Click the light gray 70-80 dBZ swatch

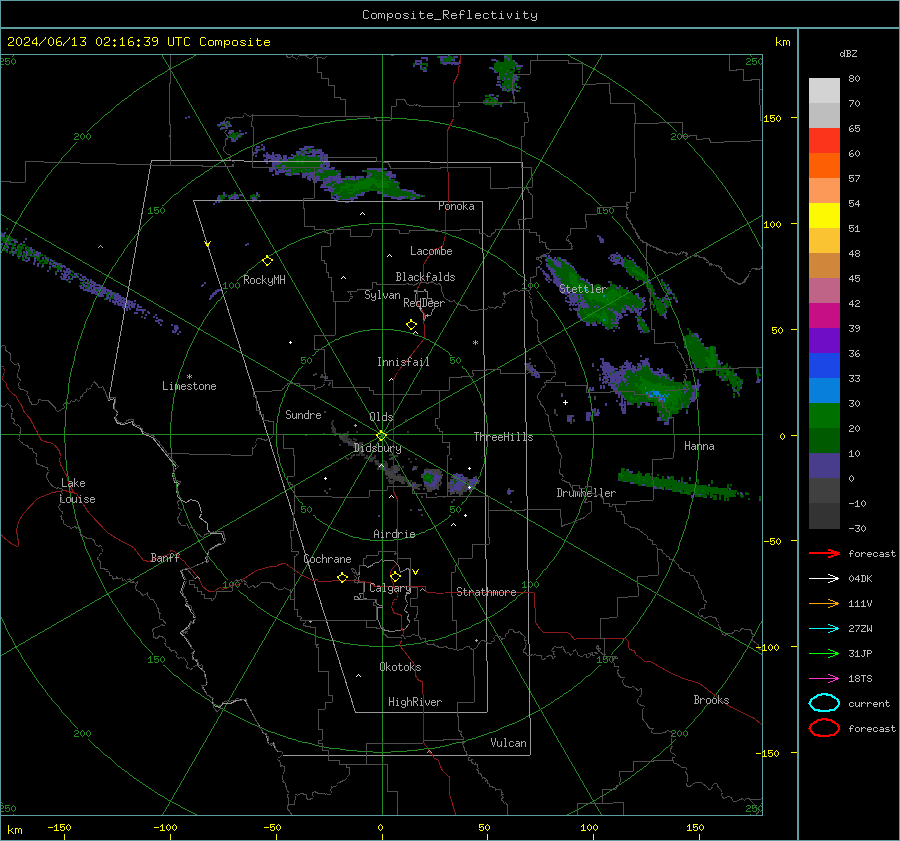(824, 91)
